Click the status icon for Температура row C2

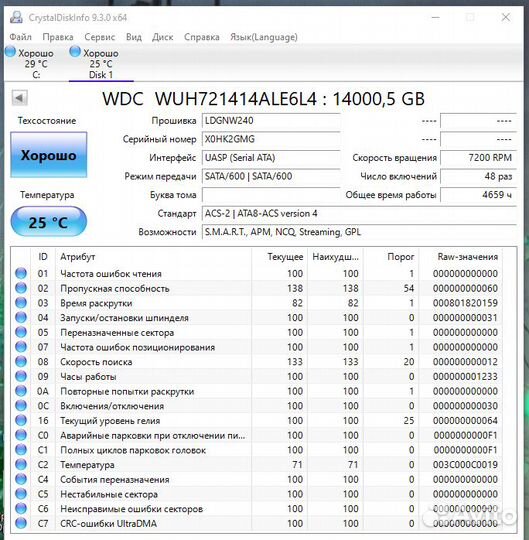click(21, 465)
